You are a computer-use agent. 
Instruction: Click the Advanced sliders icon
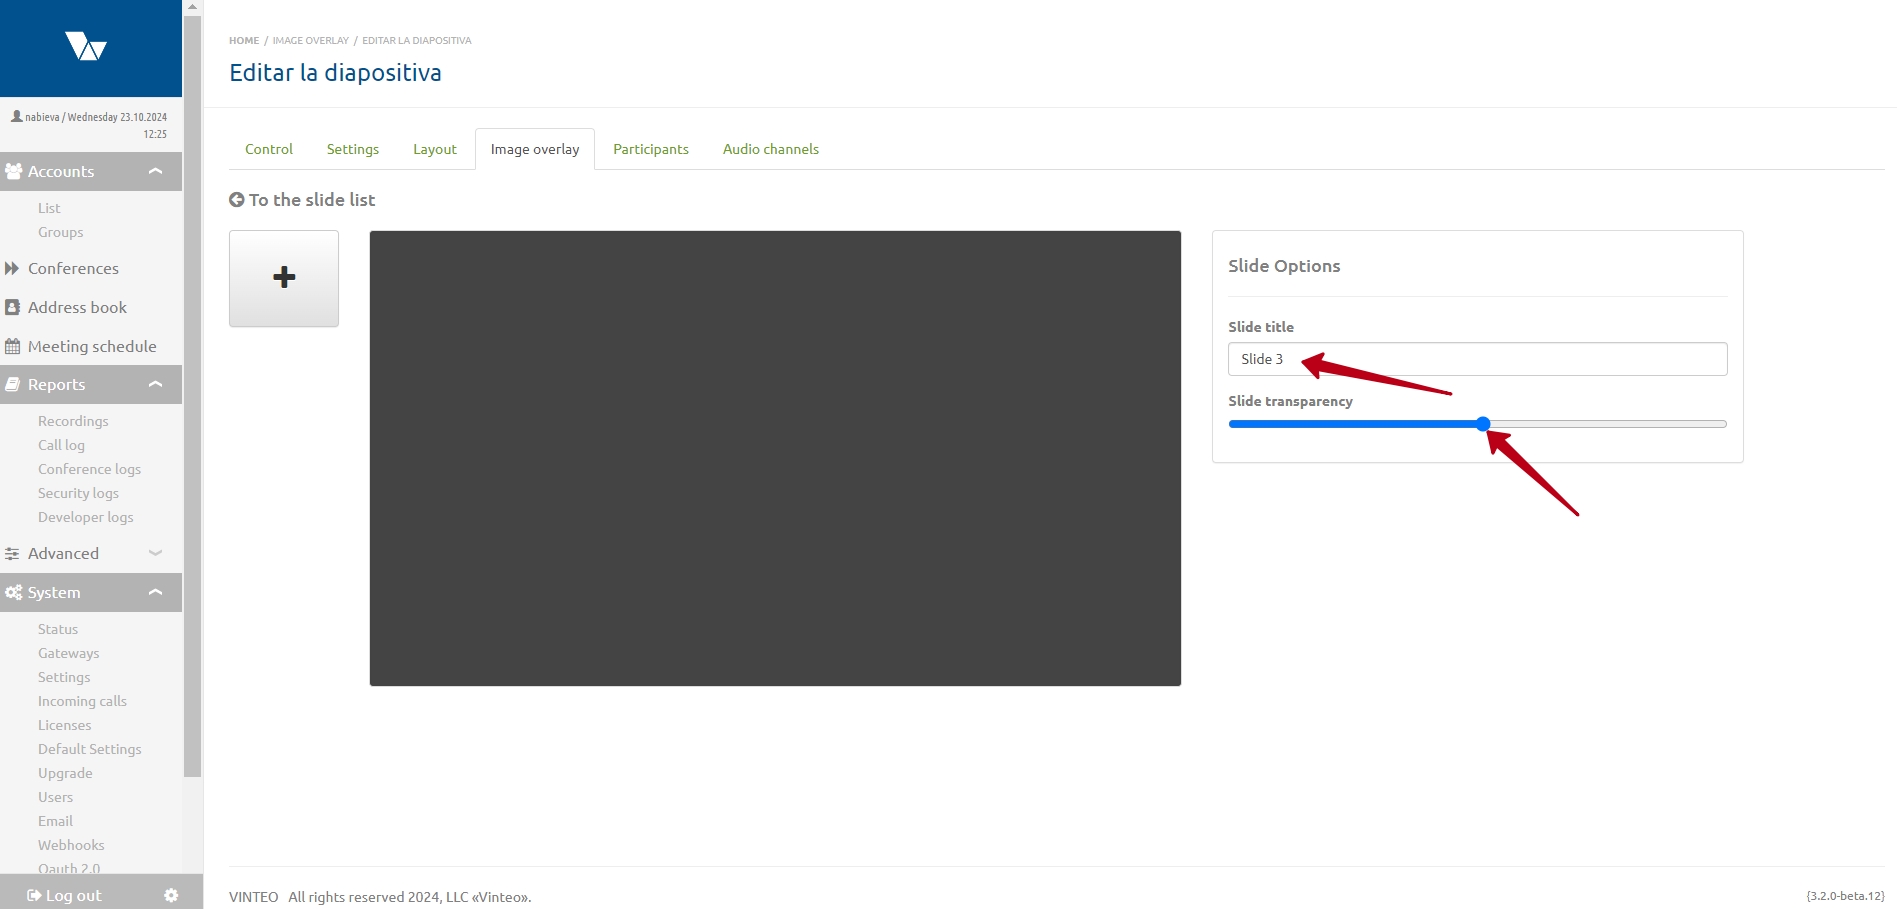12,553
